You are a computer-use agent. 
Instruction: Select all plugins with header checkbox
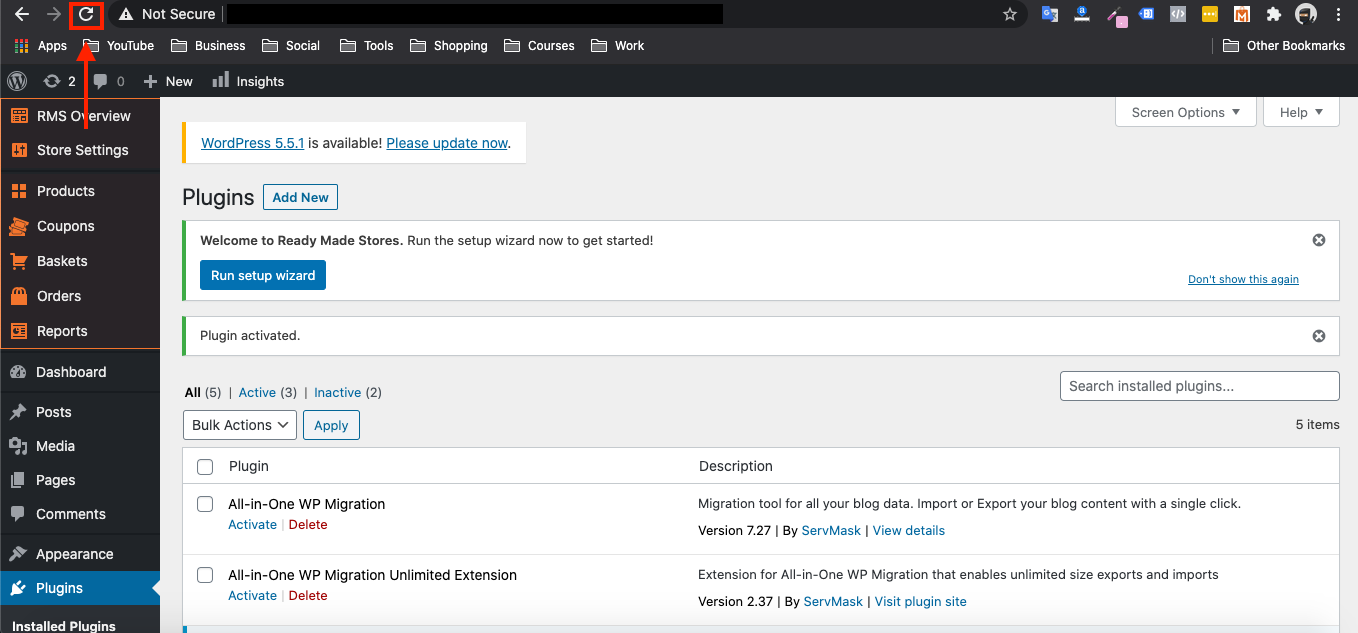205,467
